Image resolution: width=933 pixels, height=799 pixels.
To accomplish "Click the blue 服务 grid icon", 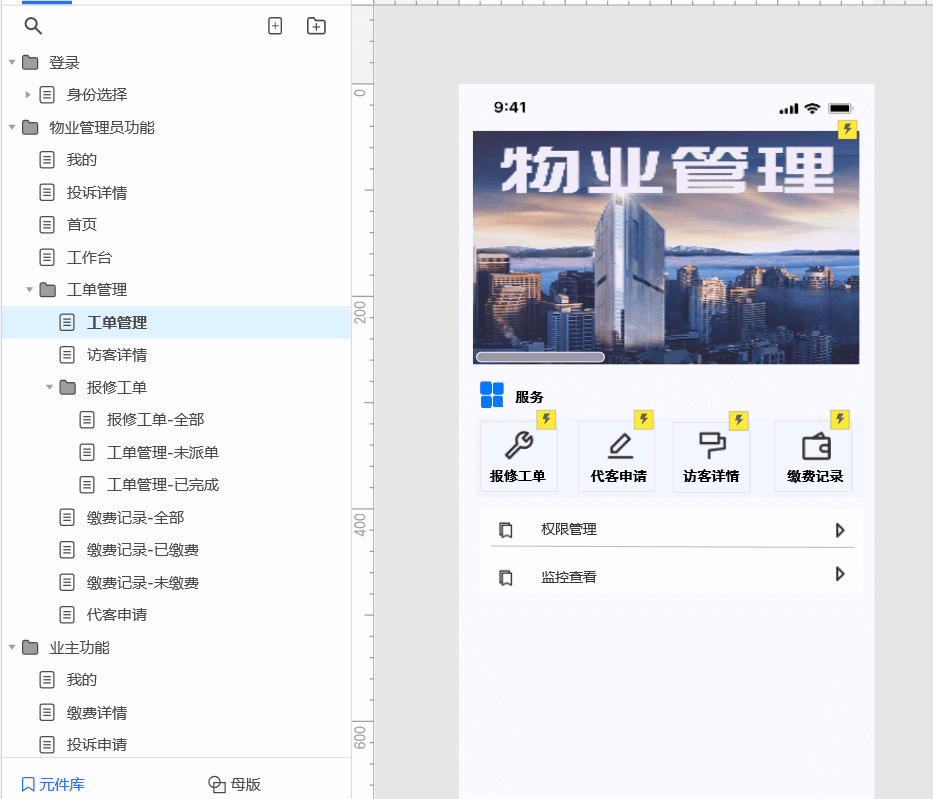I will pos(492,394).
